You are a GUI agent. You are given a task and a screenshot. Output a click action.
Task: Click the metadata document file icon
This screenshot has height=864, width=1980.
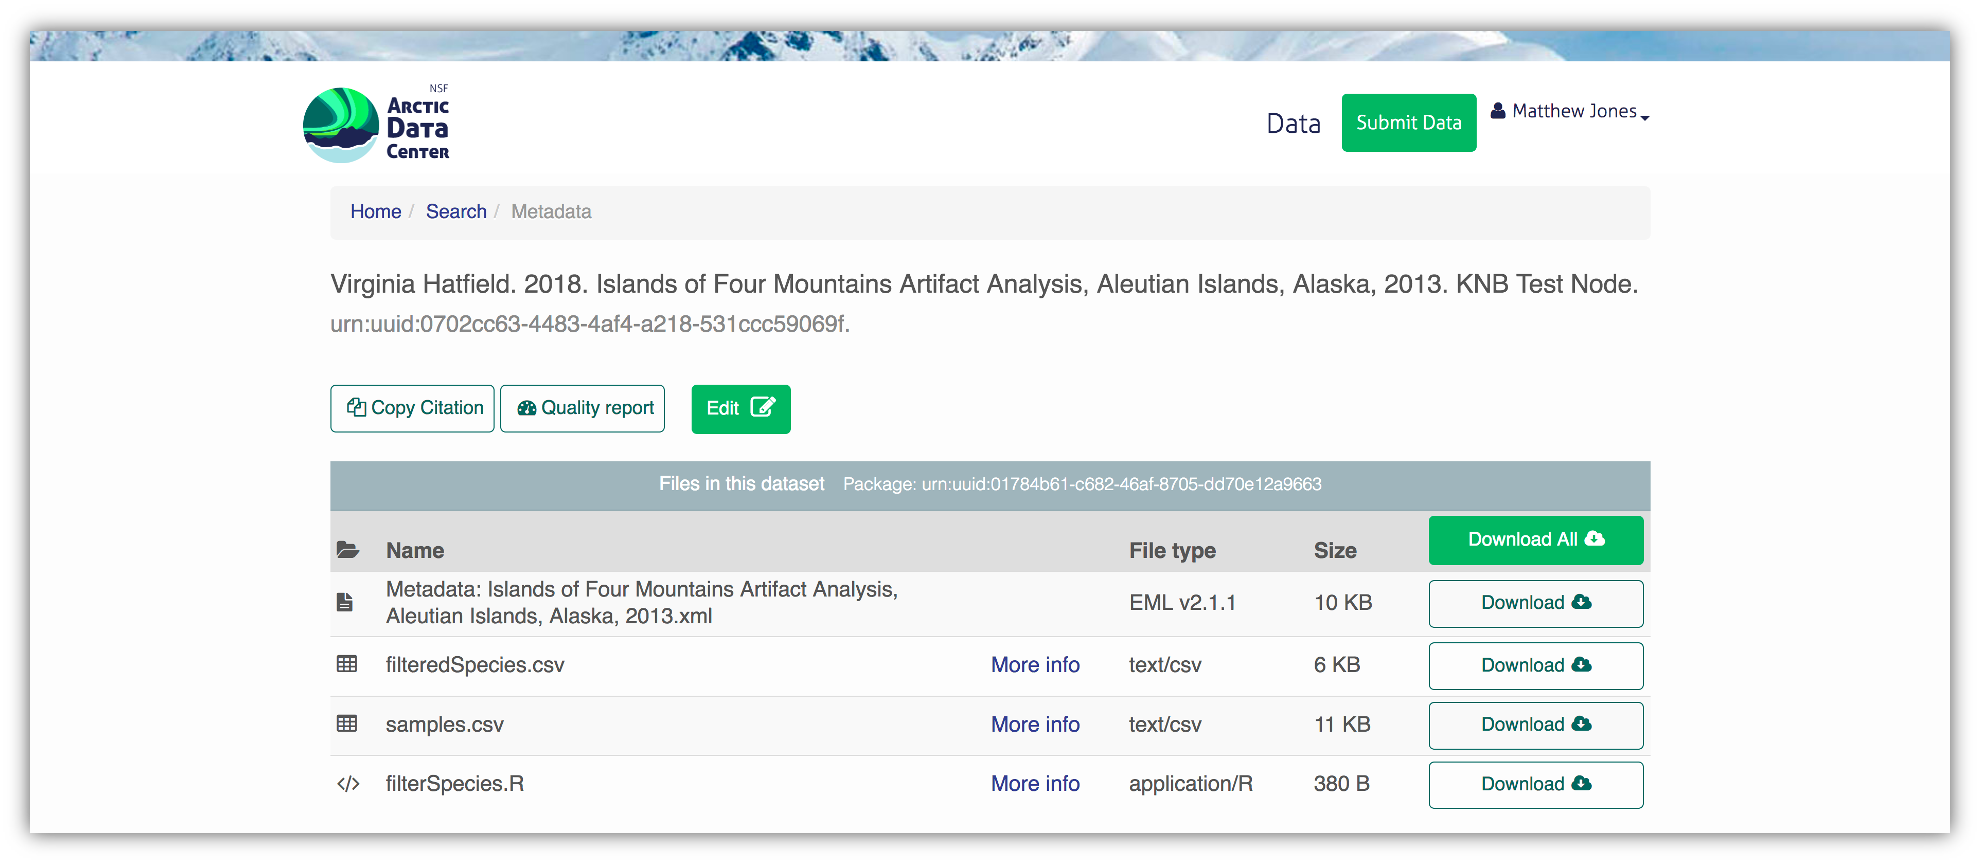[x=345, y=602]
